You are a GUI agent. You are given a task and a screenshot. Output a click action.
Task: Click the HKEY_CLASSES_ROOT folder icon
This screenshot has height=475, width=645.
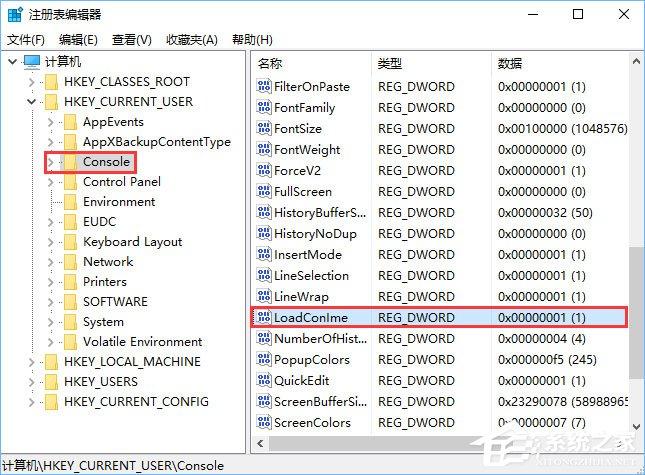51,82
